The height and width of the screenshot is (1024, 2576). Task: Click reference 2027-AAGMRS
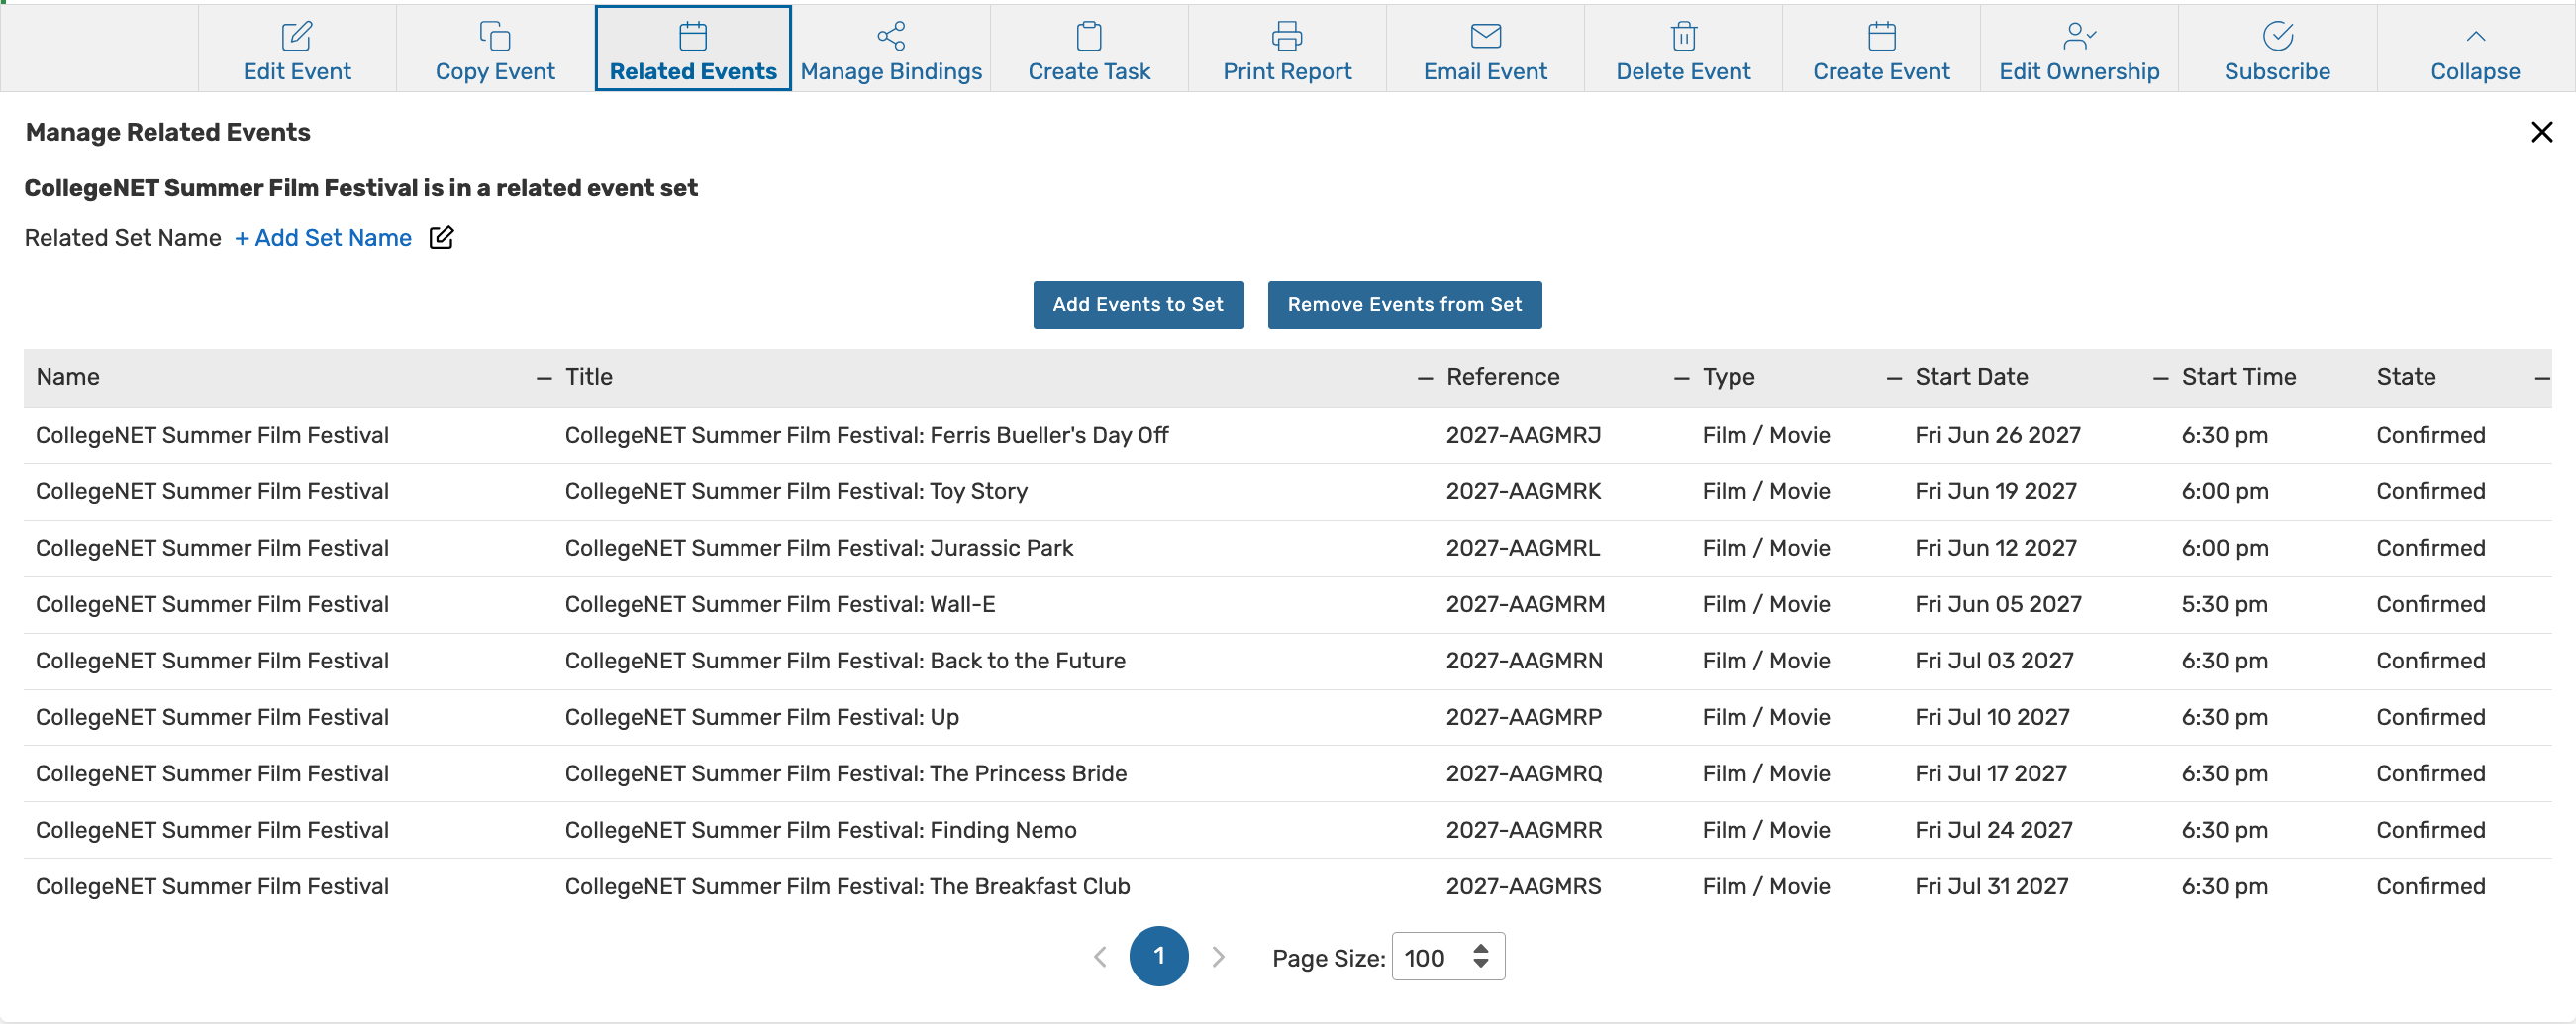tap(1524, 887)
